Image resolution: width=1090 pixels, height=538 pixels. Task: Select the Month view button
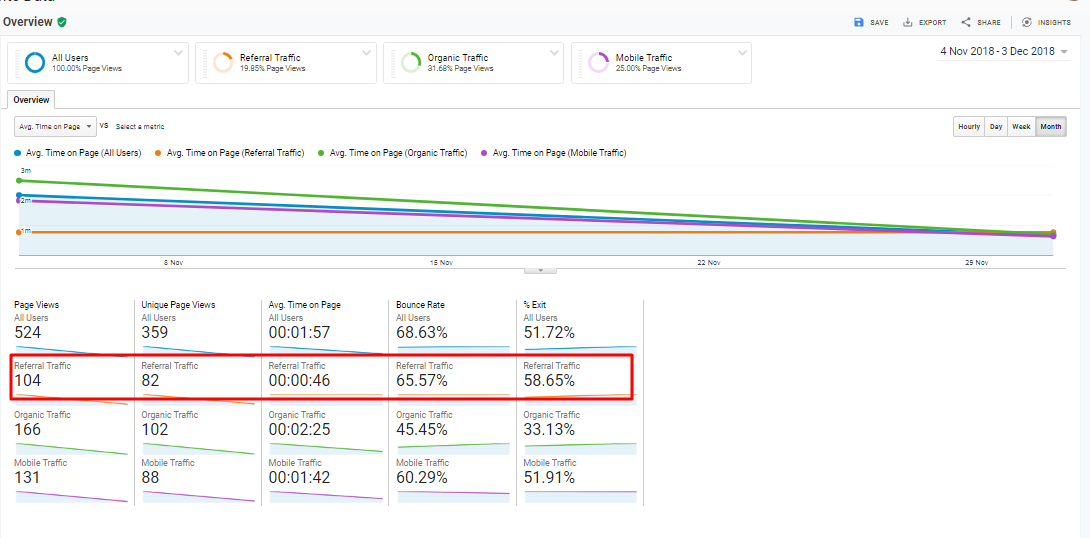click(x=1050, y=127)
